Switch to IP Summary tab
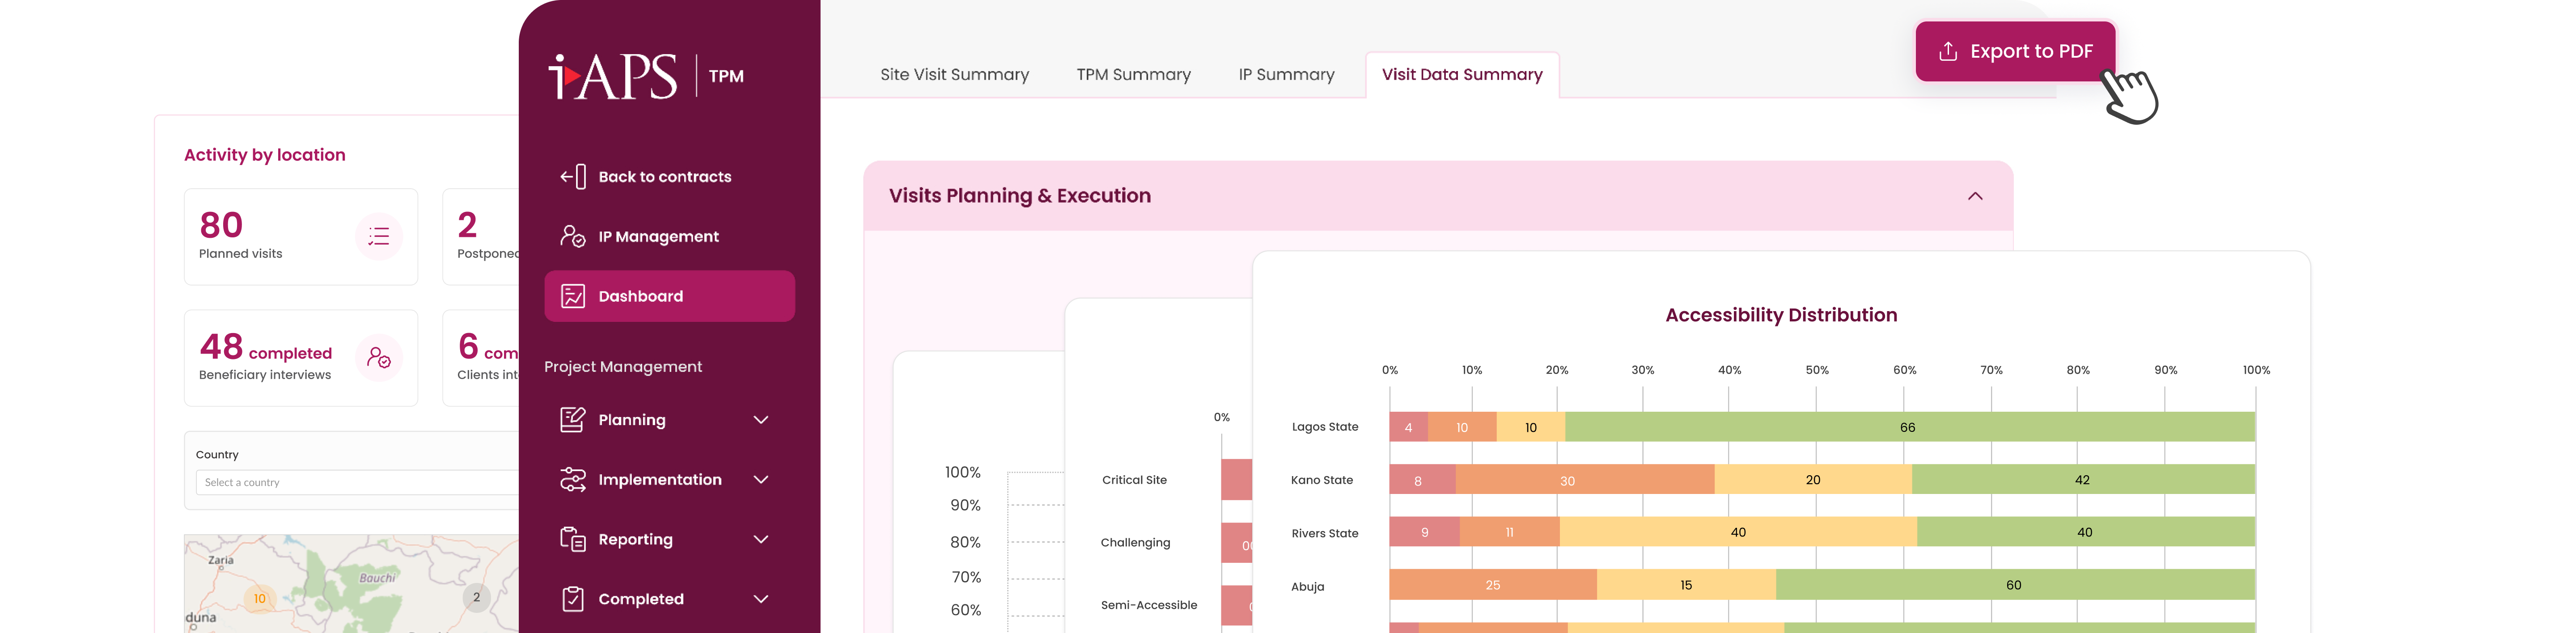Image resolution: width=2576 pixels, height=633 pixels. coord(1286,75)
